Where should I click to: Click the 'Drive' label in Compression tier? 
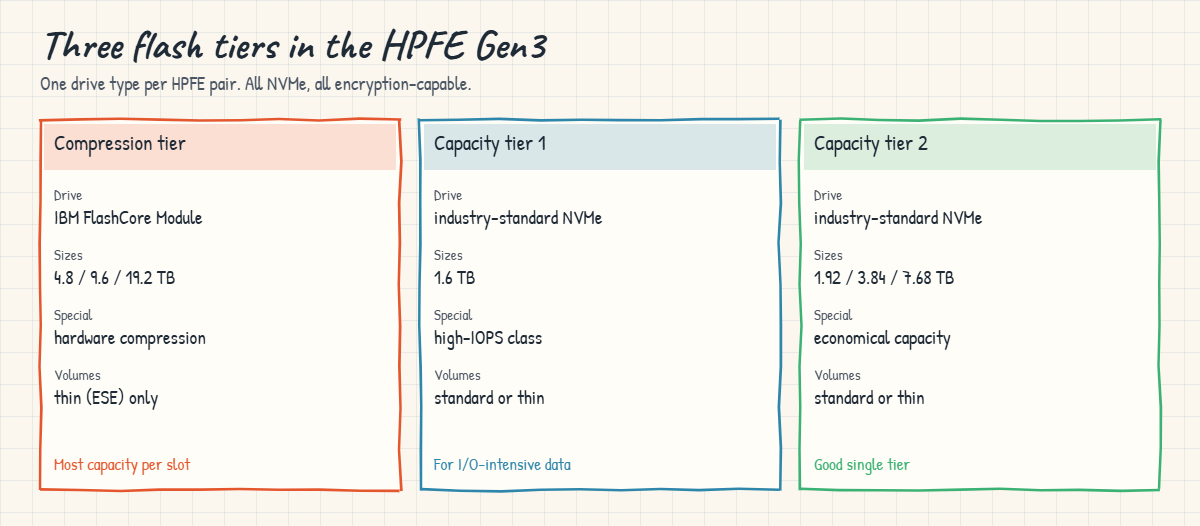pyautogui.click(x=68, y=196)
